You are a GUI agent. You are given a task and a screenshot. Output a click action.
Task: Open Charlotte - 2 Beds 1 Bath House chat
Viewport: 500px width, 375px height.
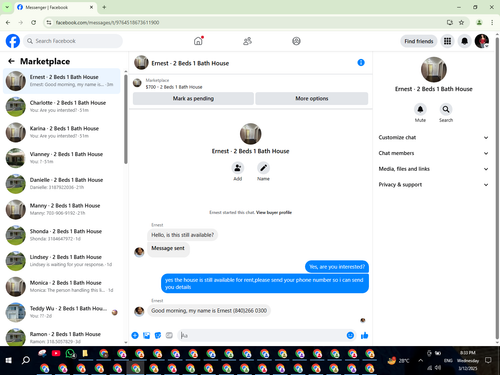click(62, 106)
